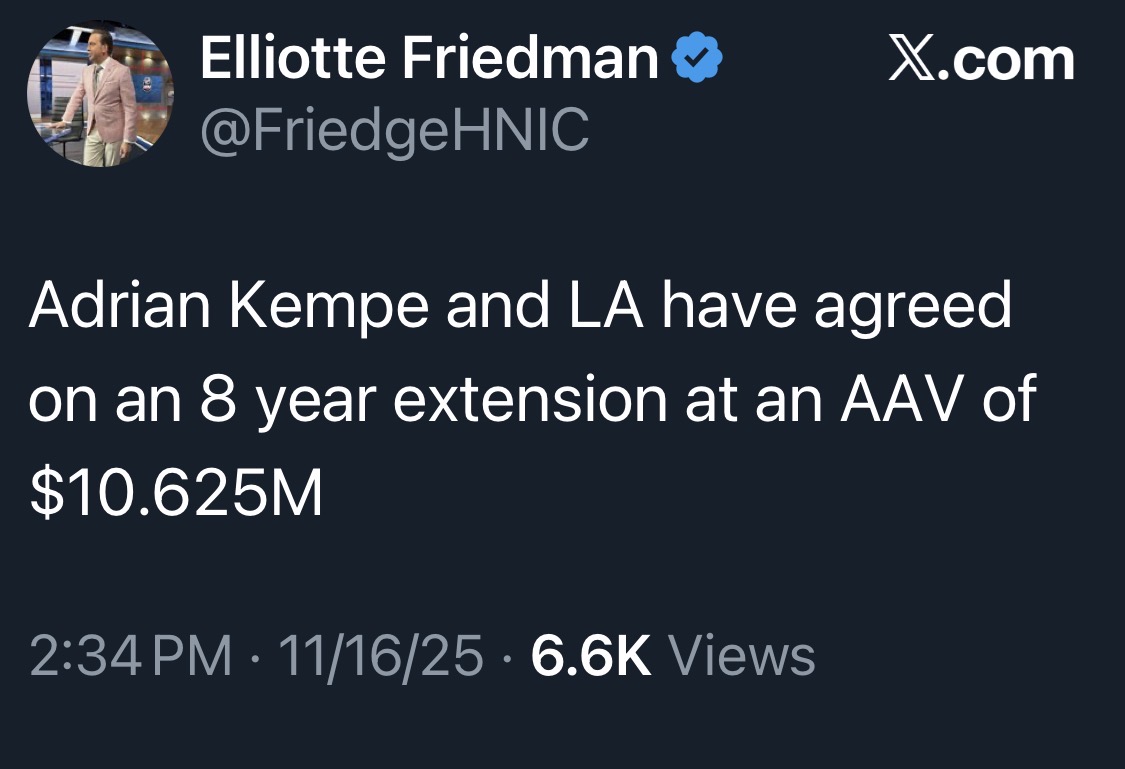Click the blue verified checkmark badge
Image resolution: width=1125 pixels, height=769 pixels.
tap(695, 60)
